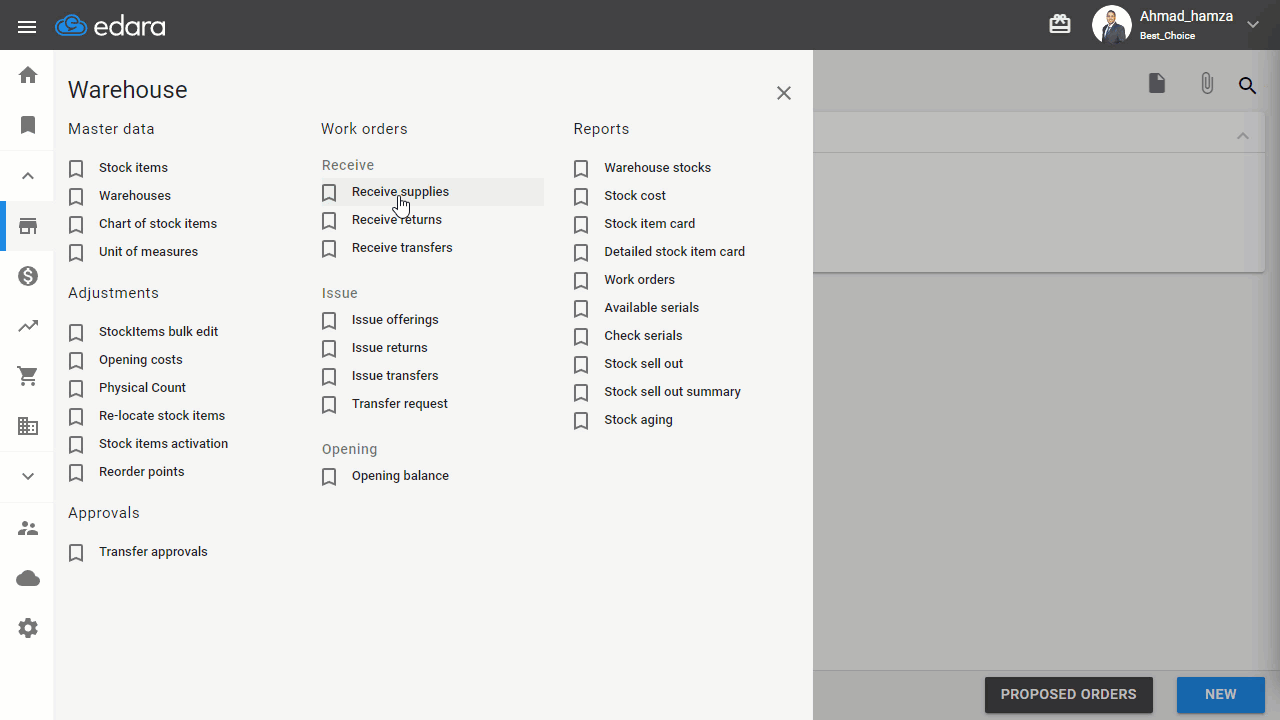Open Stock sell out summary report
Image resolution: width=1280 pixels, height=720 pixels.
[672, 392]
